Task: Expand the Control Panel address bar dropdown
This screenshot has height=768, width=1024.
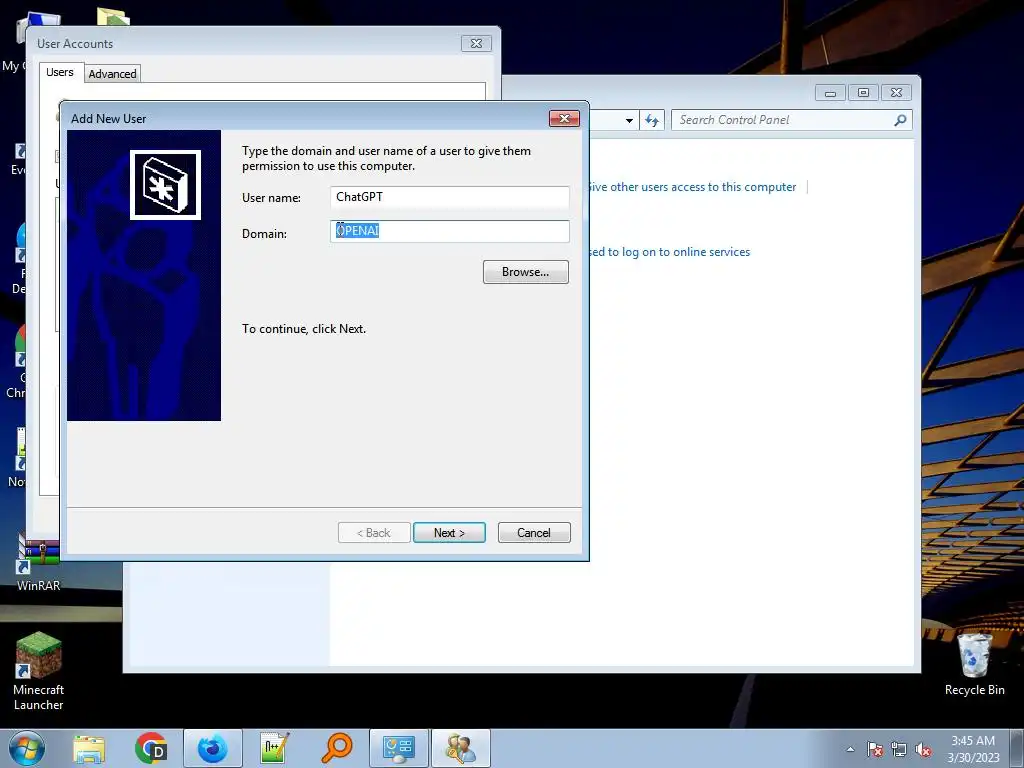Action: point(629,120)
